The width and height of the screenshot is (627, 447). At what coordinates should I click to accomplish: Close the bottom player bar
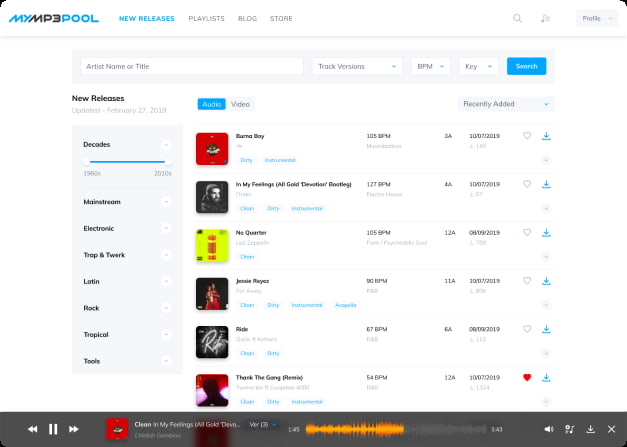coord(611,429)
